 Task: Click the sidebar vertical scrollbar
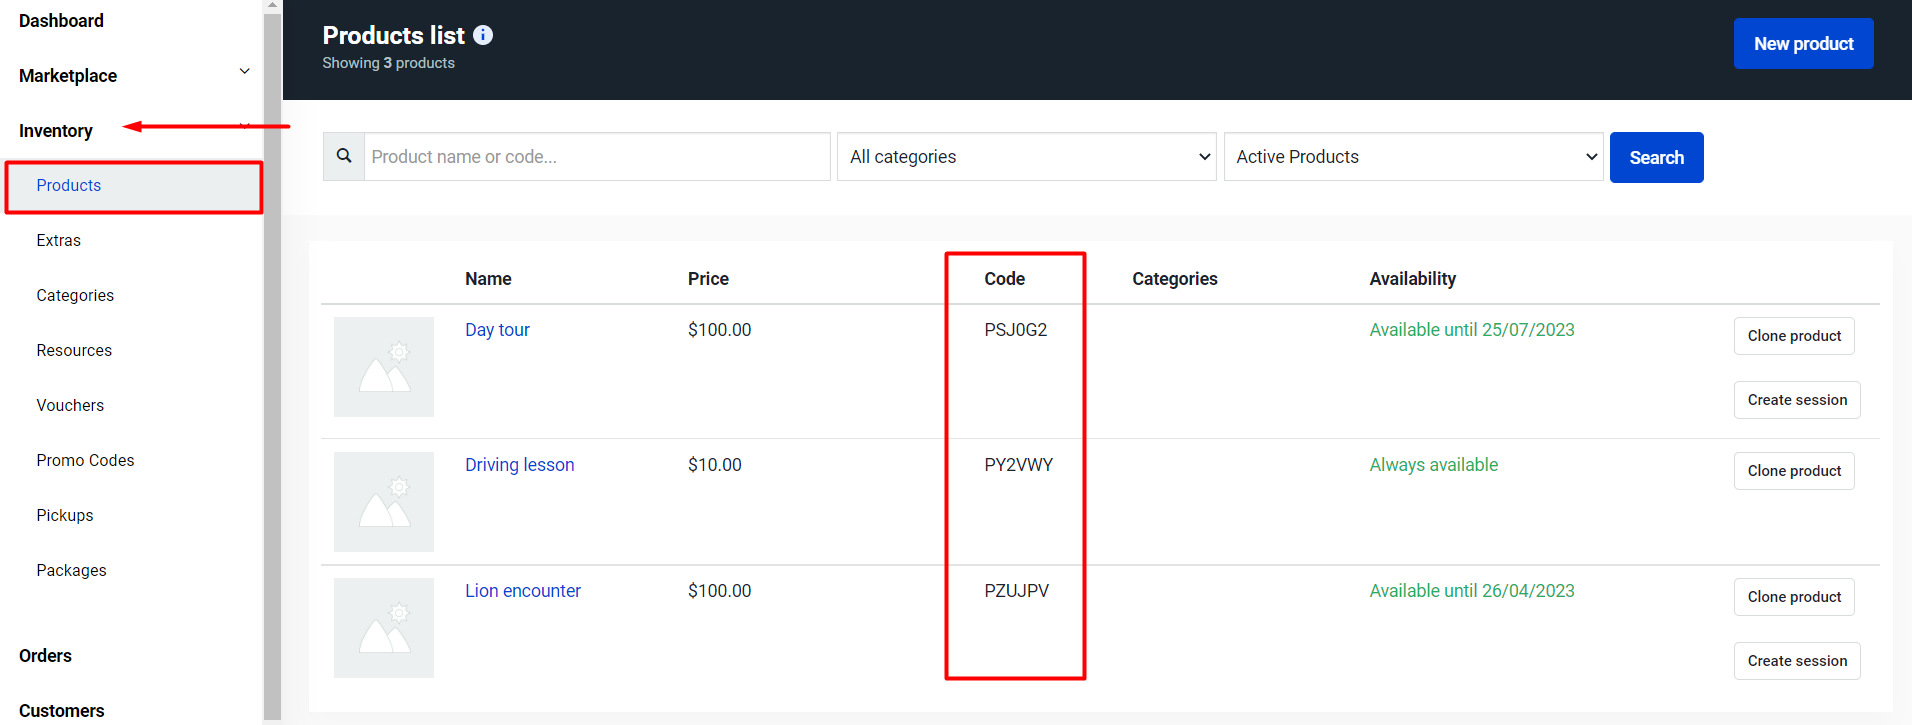272,366
